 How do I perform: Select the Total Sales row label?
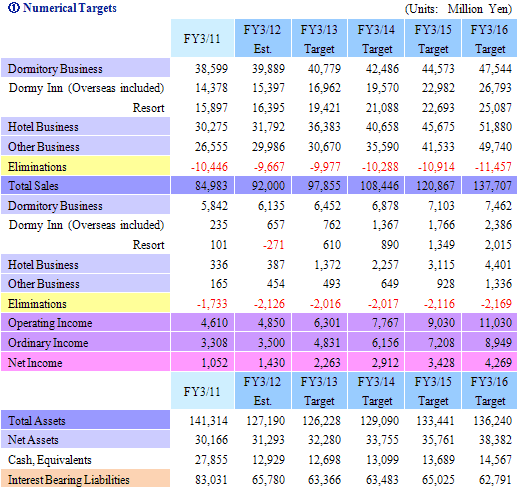[85, 185]
